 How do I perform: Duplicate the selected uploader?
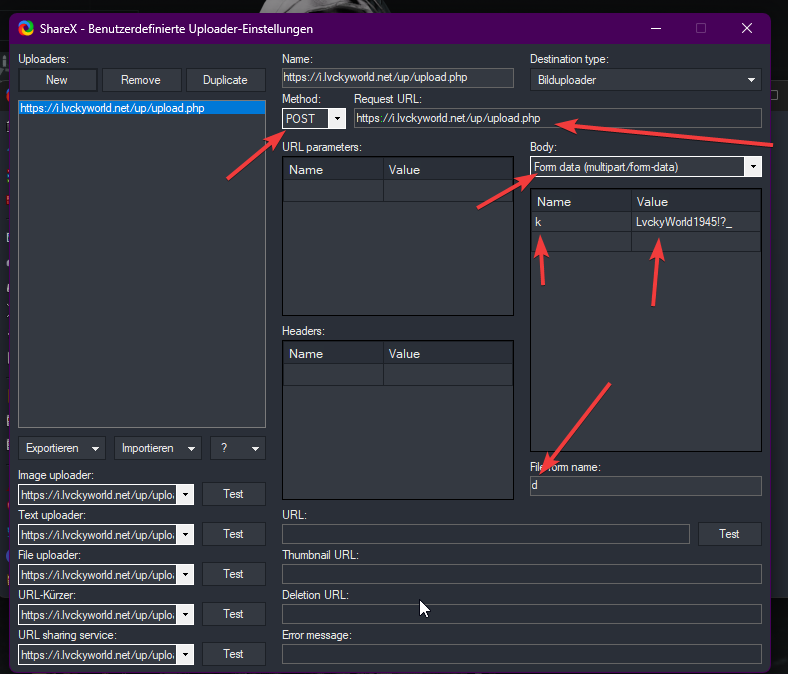(225, 80)
